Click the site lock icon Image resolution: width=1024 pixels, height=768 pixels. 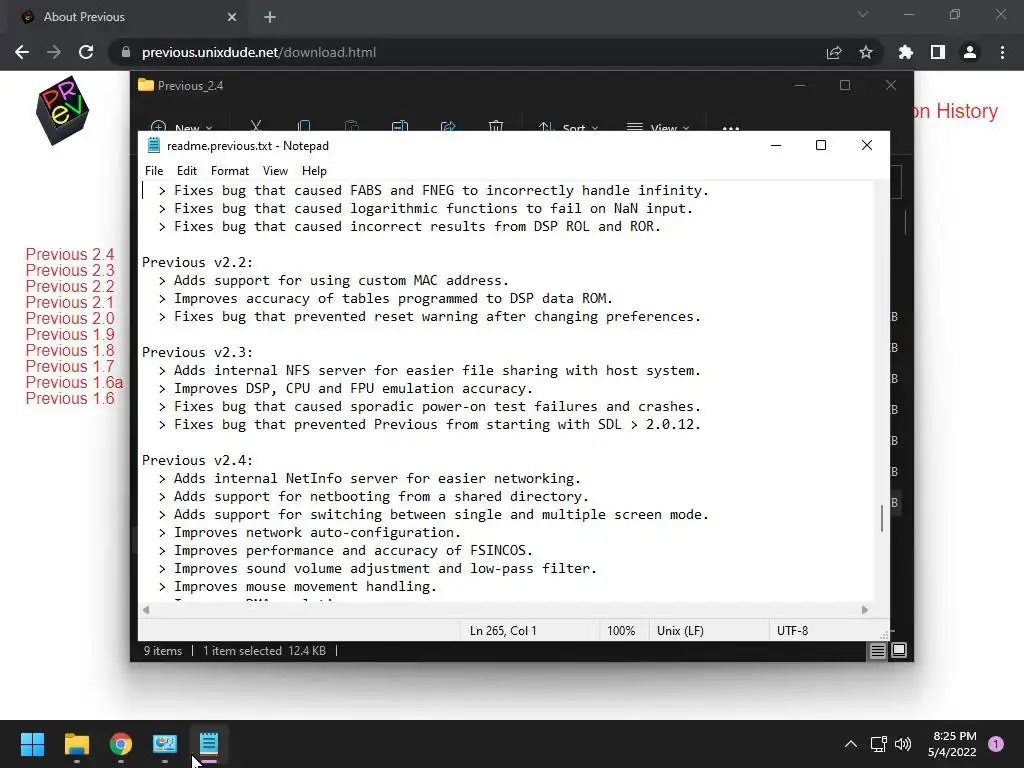(126, 52)
